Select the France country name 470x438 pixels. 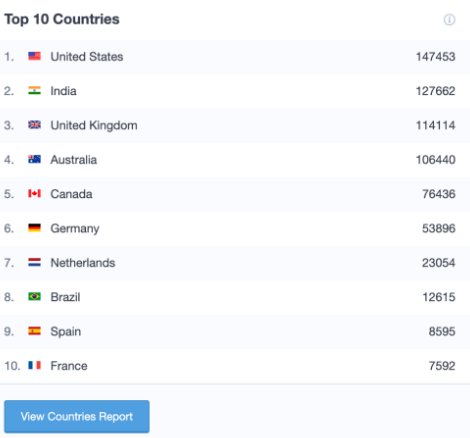[x=69, y=366]
